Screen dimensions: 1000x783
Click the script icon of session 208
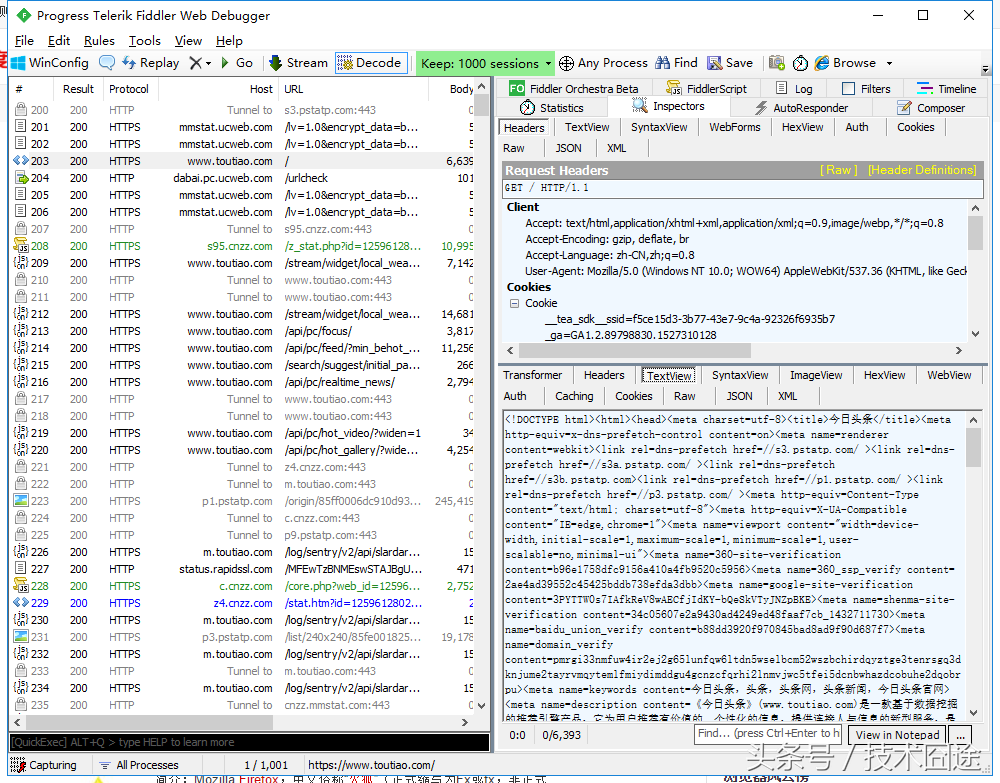21,245
